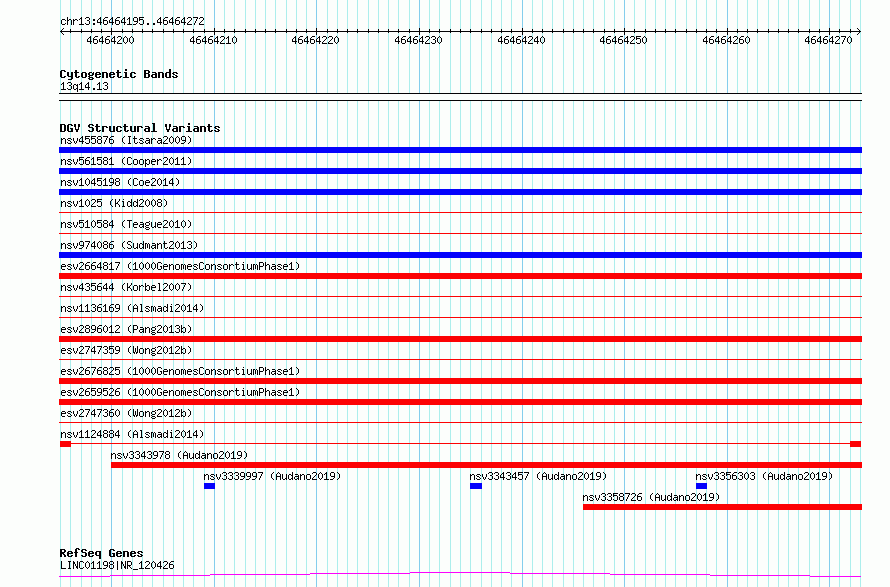Select the blue bar under nsv974086
The image size is (890, 587).
click(460, 255)
